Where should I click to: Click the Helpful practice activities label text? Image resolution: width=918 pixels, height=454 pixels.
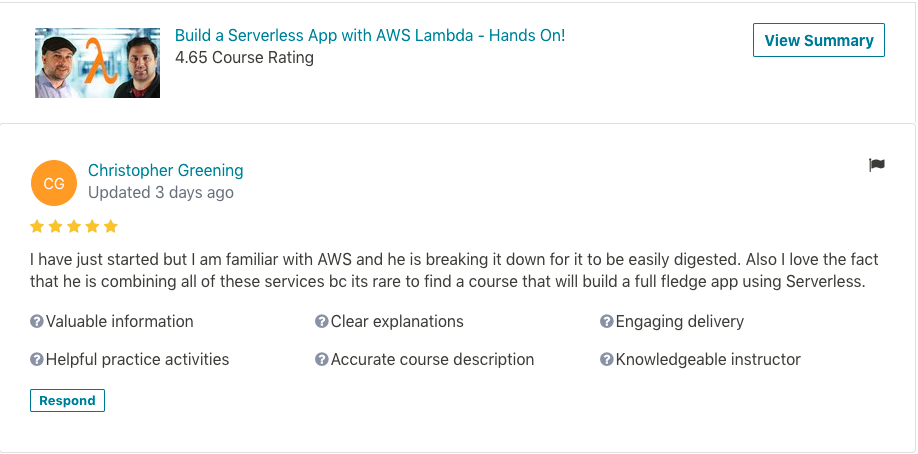tap(138, 359)
